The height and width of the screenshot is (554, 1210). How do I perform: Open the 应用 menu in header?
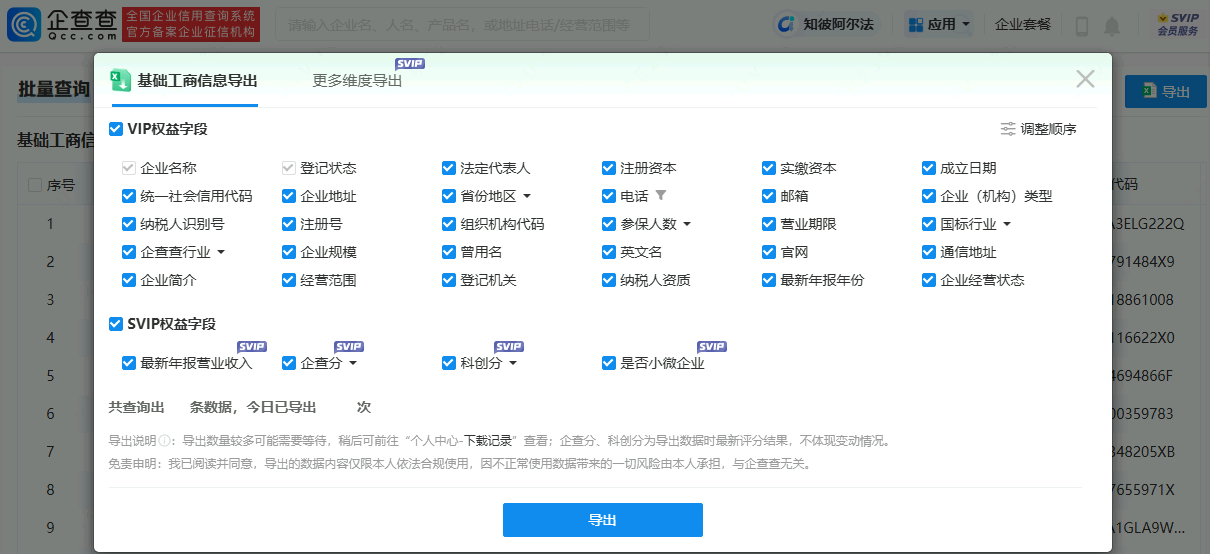coord(939,25)
